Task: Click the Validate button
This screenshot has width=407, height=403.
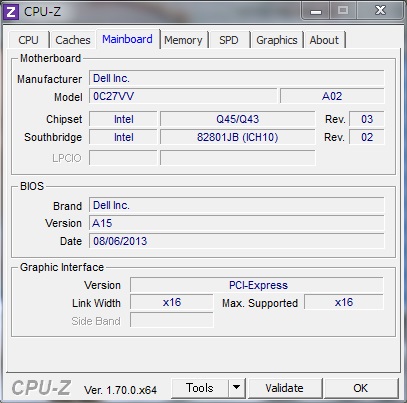Action: pos(285,388)
